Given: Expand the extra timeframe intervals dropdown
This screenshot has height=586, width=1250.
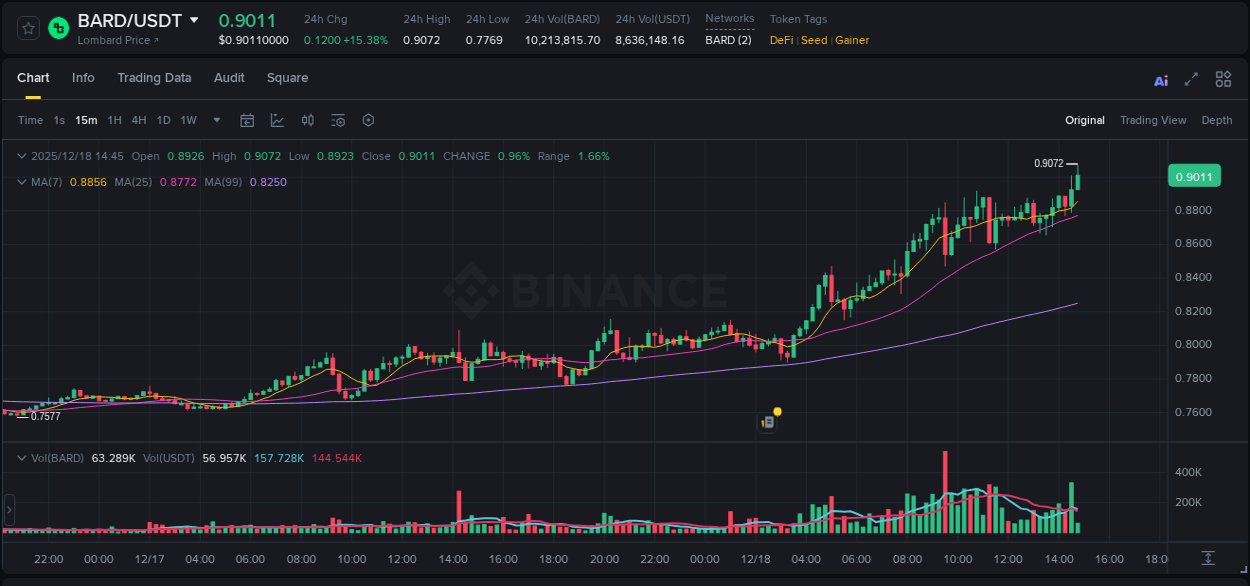Looking at the screenshot, I should [x=214, y=120].
